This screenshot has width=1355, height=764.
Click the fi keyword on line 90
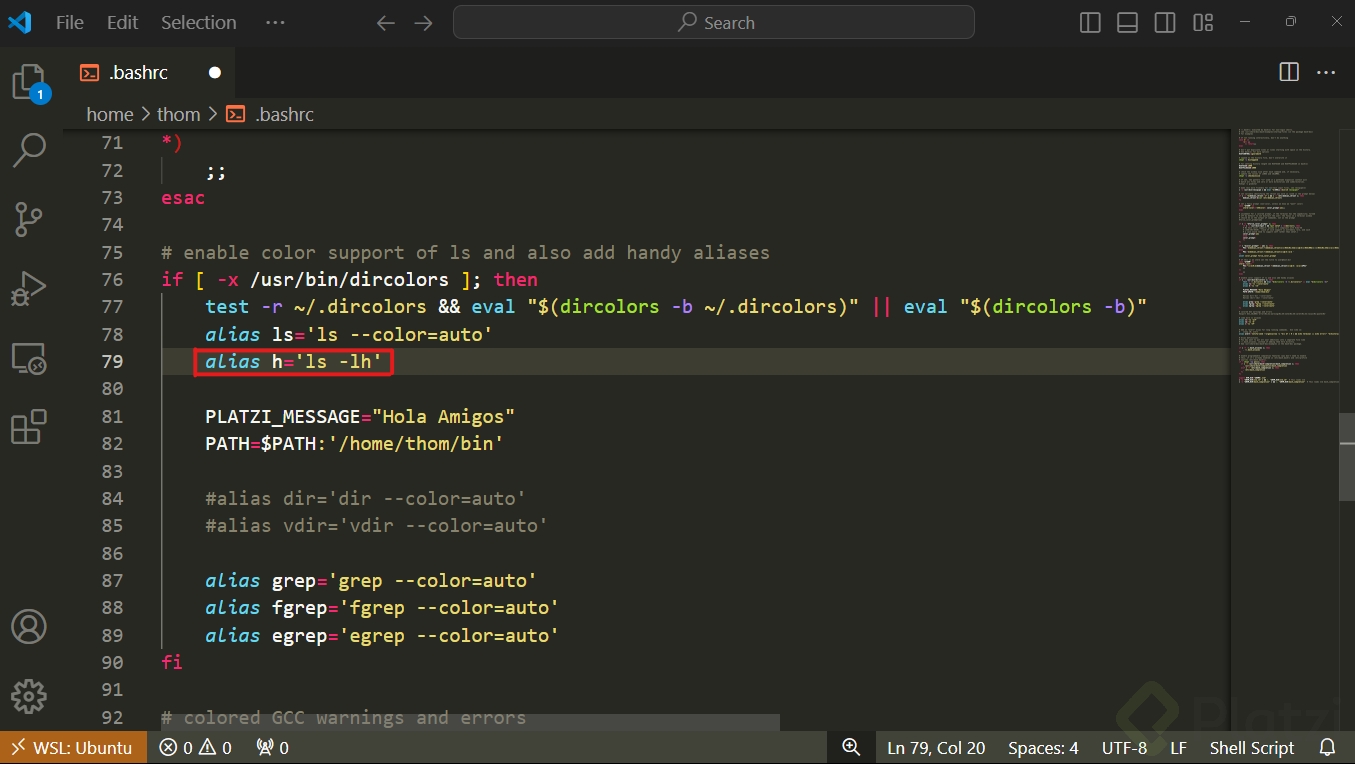tap(172, 662)
